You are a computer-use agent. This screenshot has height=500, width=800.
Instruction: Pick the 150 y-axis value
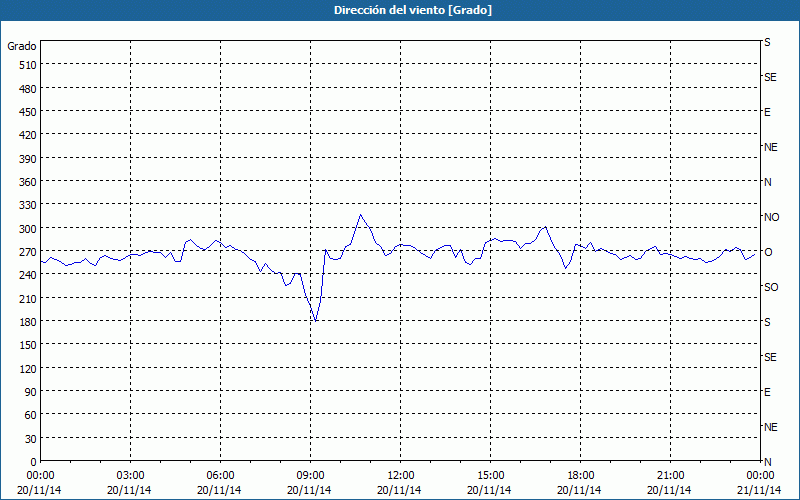(29, 345)
